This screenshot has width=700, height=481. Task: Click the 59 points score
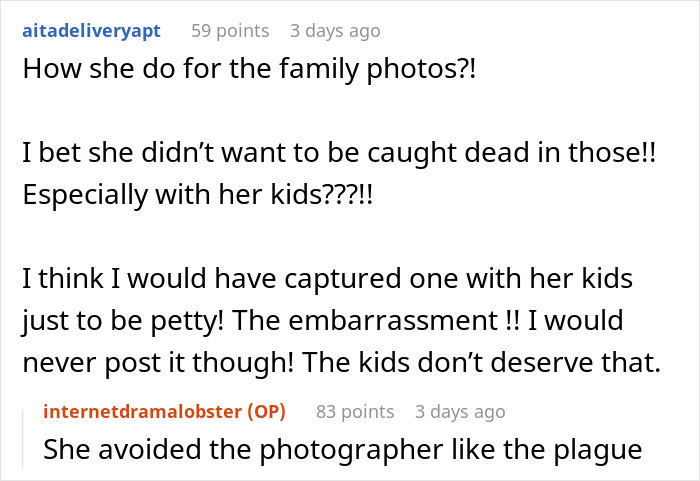tap(230, 31)
